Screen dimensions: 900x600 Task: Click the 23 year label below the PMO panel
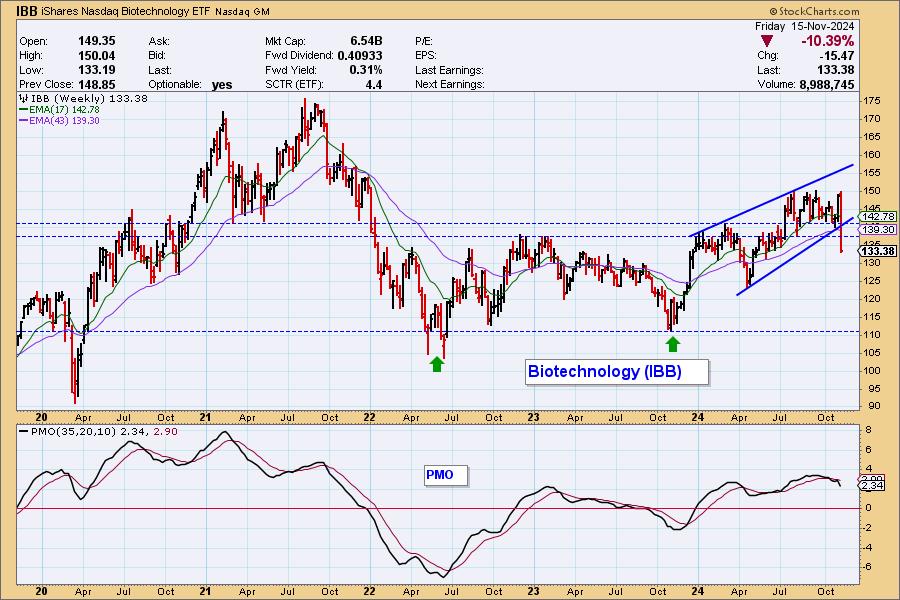click(533, 591)
